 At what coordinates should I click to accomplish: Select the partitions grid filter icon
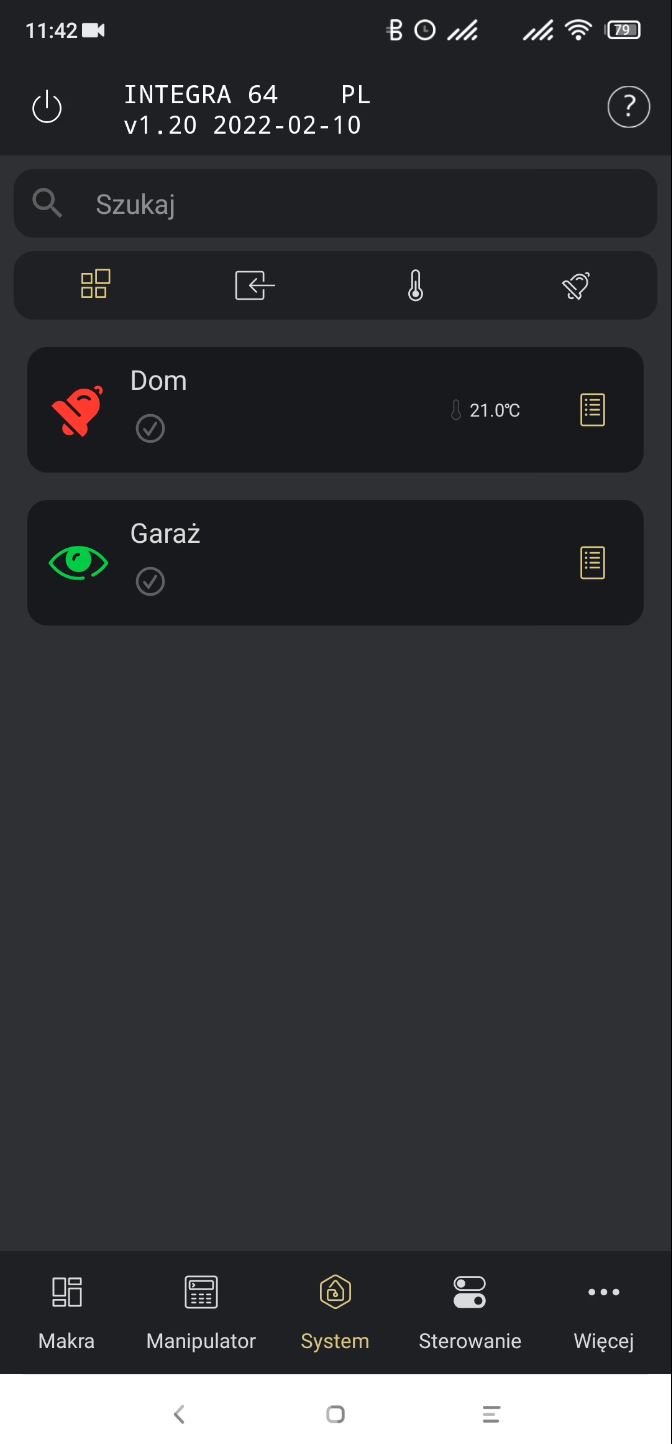(x=95, y=285)
